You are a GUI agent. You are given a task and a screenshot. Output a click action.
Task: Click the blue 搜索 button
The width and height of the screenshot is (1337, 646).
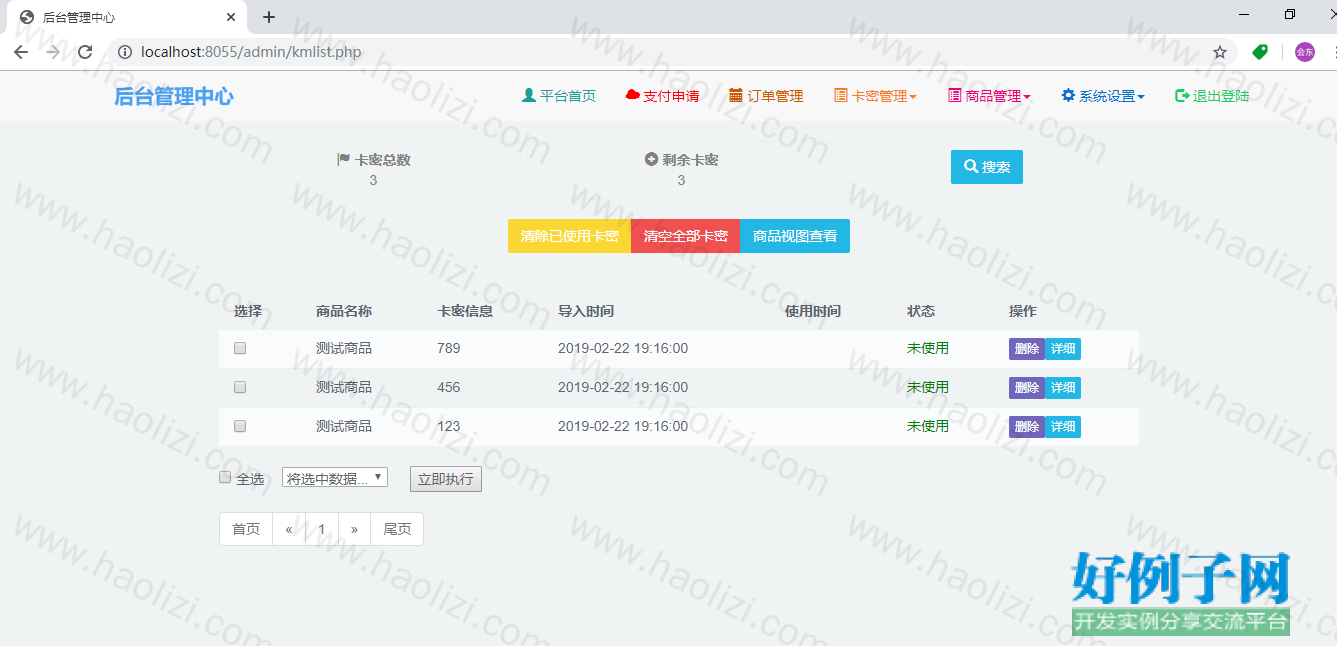tap(987, 167)
